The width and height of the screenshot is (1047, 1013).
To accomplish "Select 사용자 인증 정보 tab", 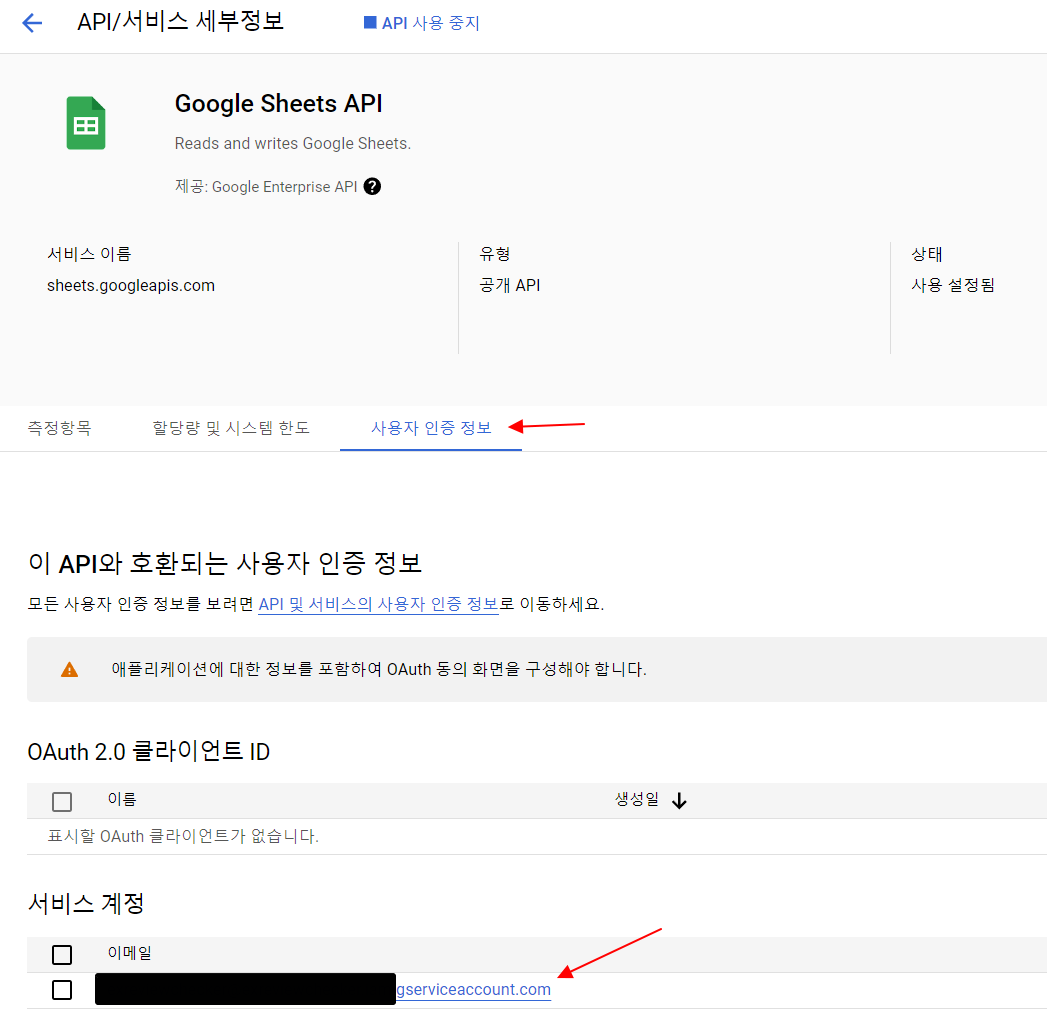I will (431, 427).
